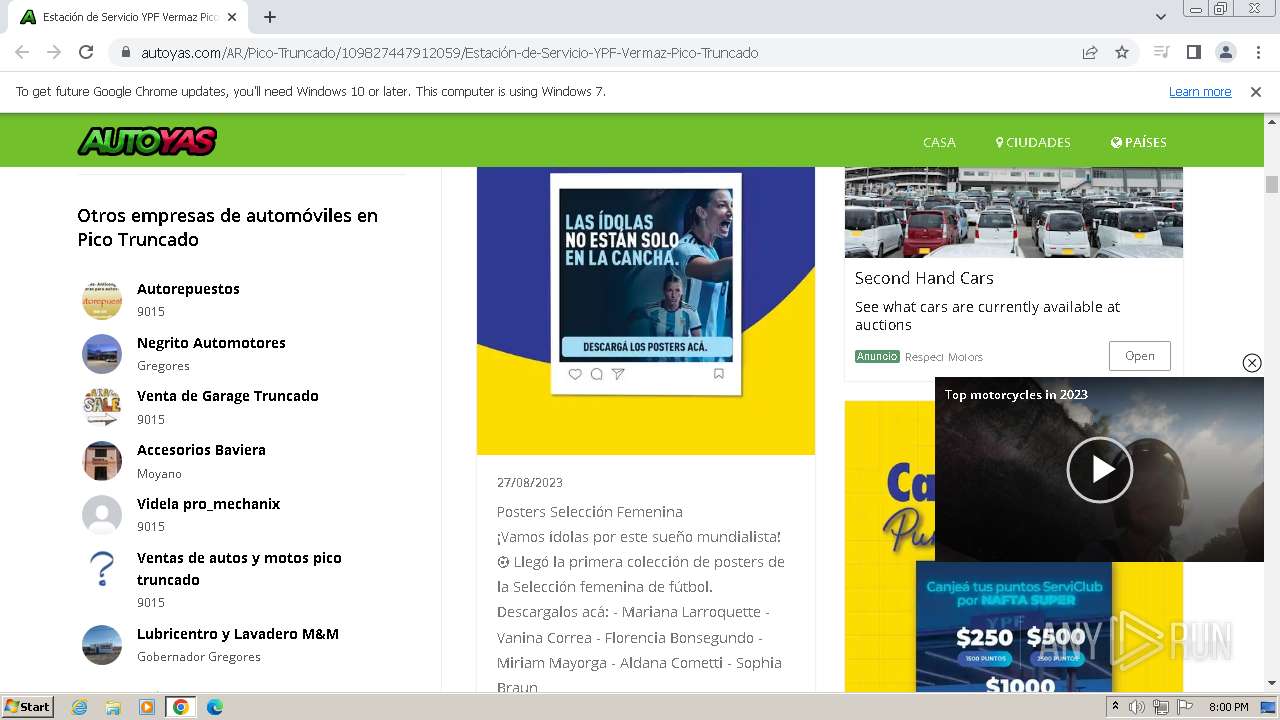This screenshot has height=720, width=1280.
Task: Open a new browser tab with plus icon
Action: (x=270, y=17)
